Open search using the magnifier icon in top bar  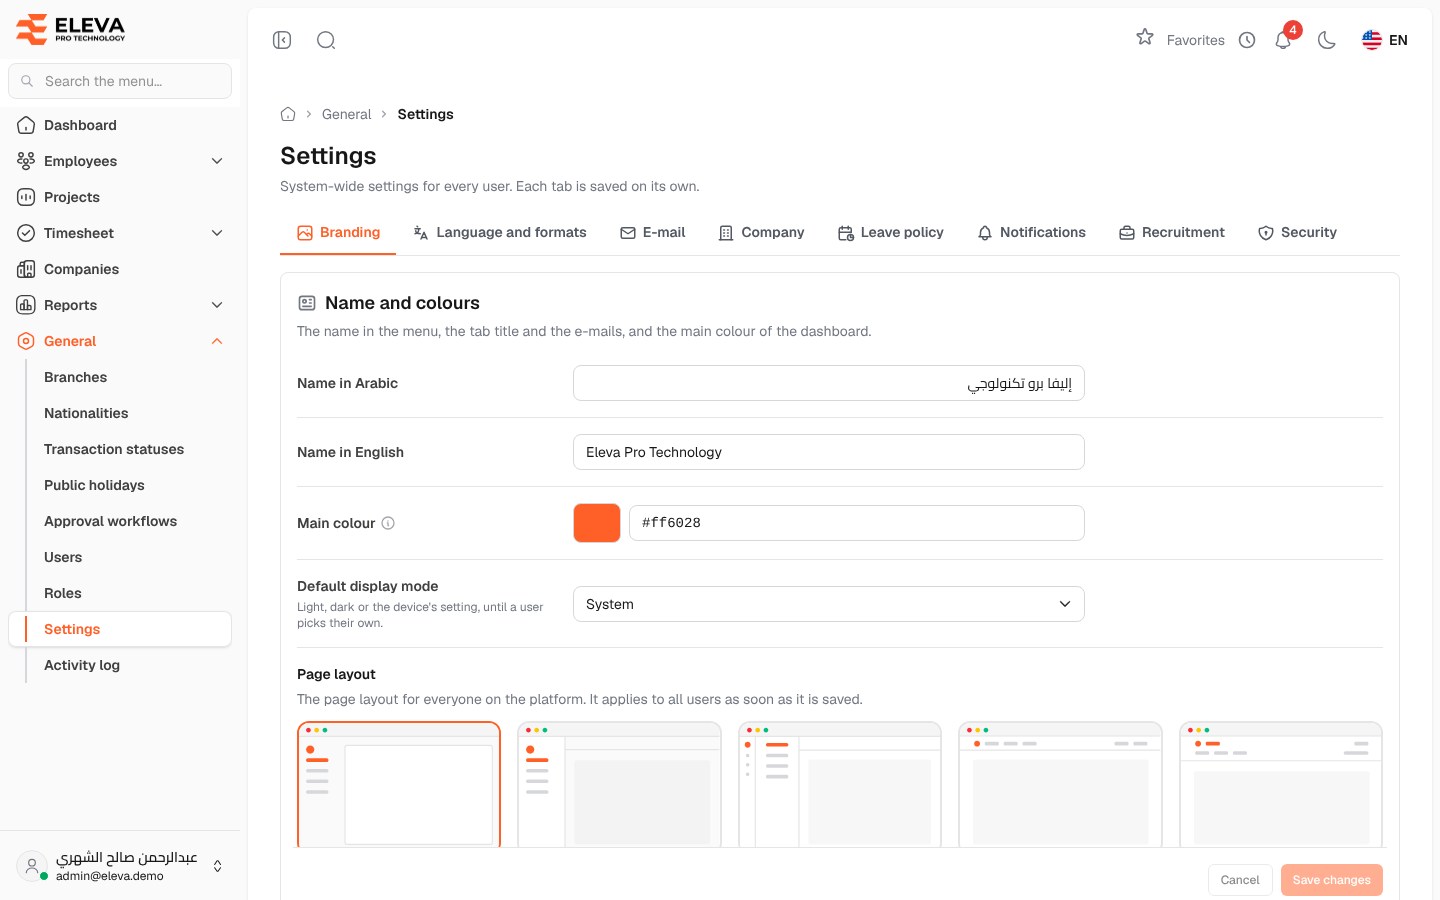tap(326, 40)
